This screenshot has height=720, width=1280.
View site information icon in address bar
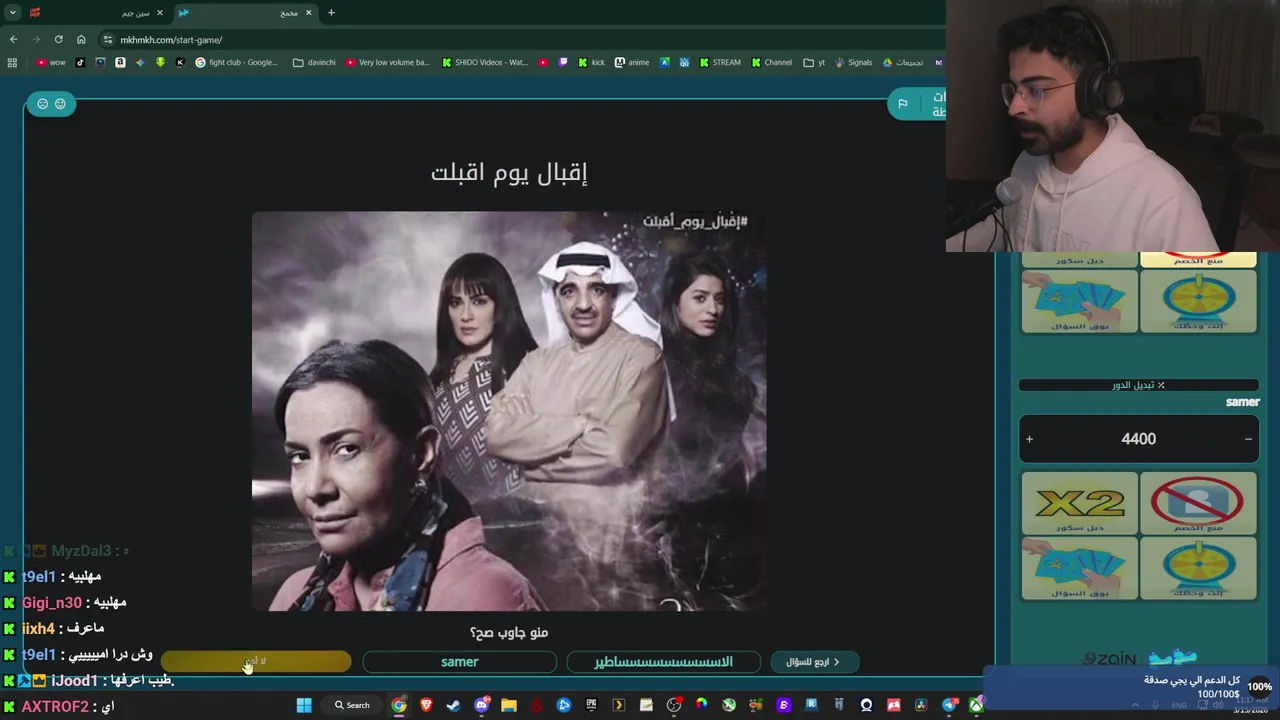[x=108, y=40]
